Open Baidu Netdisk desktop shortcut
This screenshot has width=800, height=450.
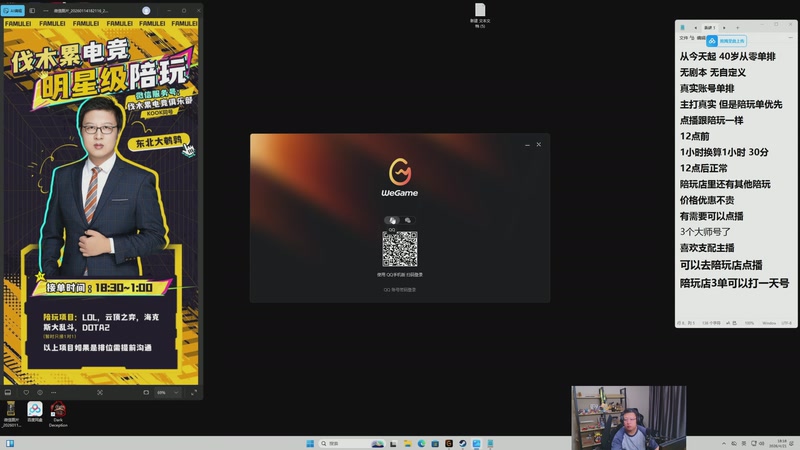point(35,412)
